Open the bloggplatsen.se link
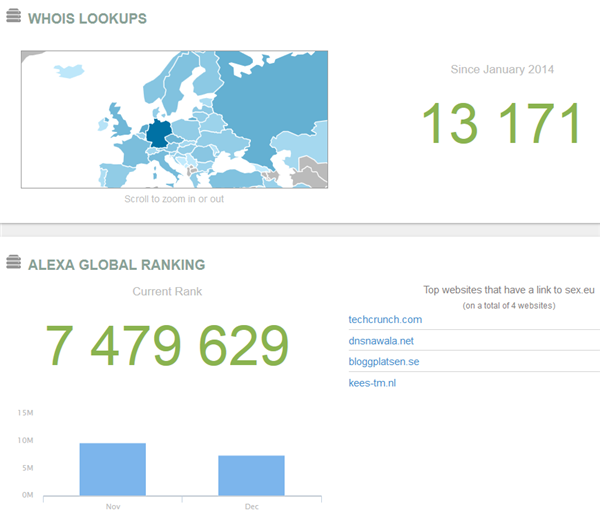The image size is (600, 516). tap(383, 362)
